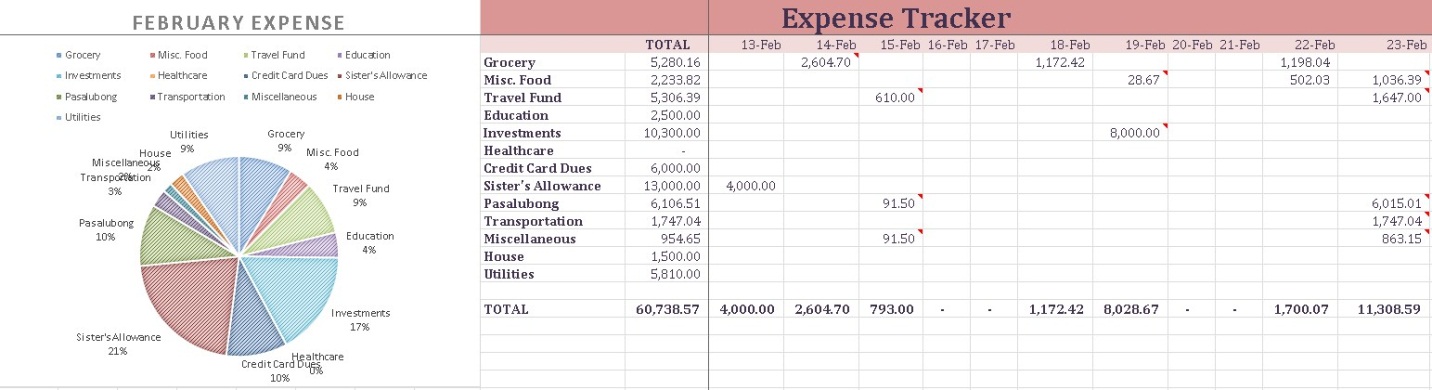This screenshot has width=1432, height=390.
Task: Select the Misc. Food 502.03 cell
Action: pos(1301,80)
